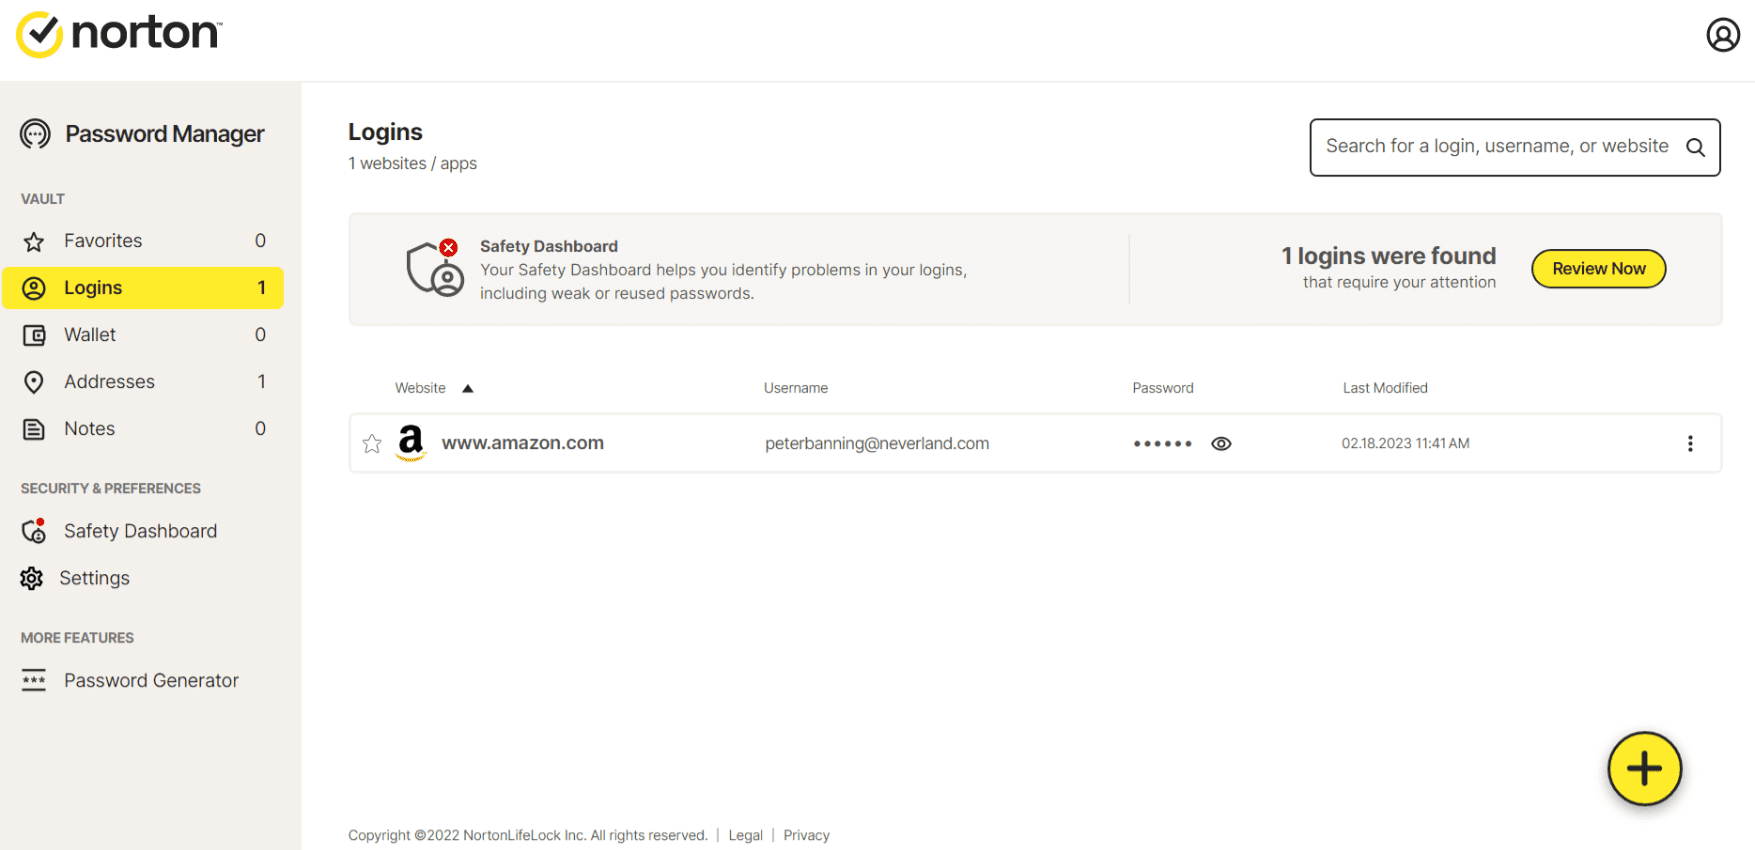Click the Password column header
The image size is (1755, 850).
tap(1163, 388)
